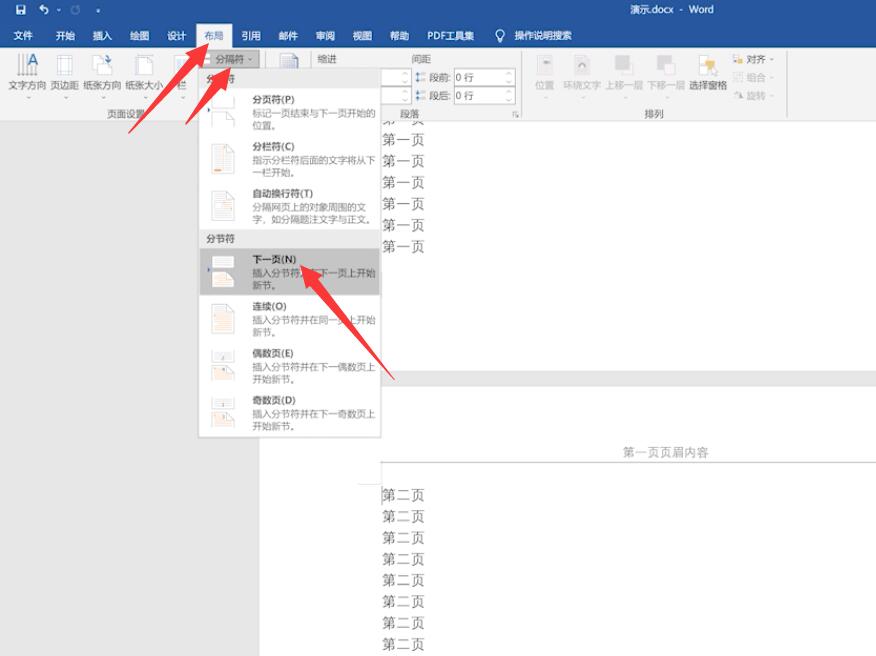Image resolution: width=876 pixels, height=656 pixels.
Task: Choose 分页符(P) page break option
Action: pos(289,112)
